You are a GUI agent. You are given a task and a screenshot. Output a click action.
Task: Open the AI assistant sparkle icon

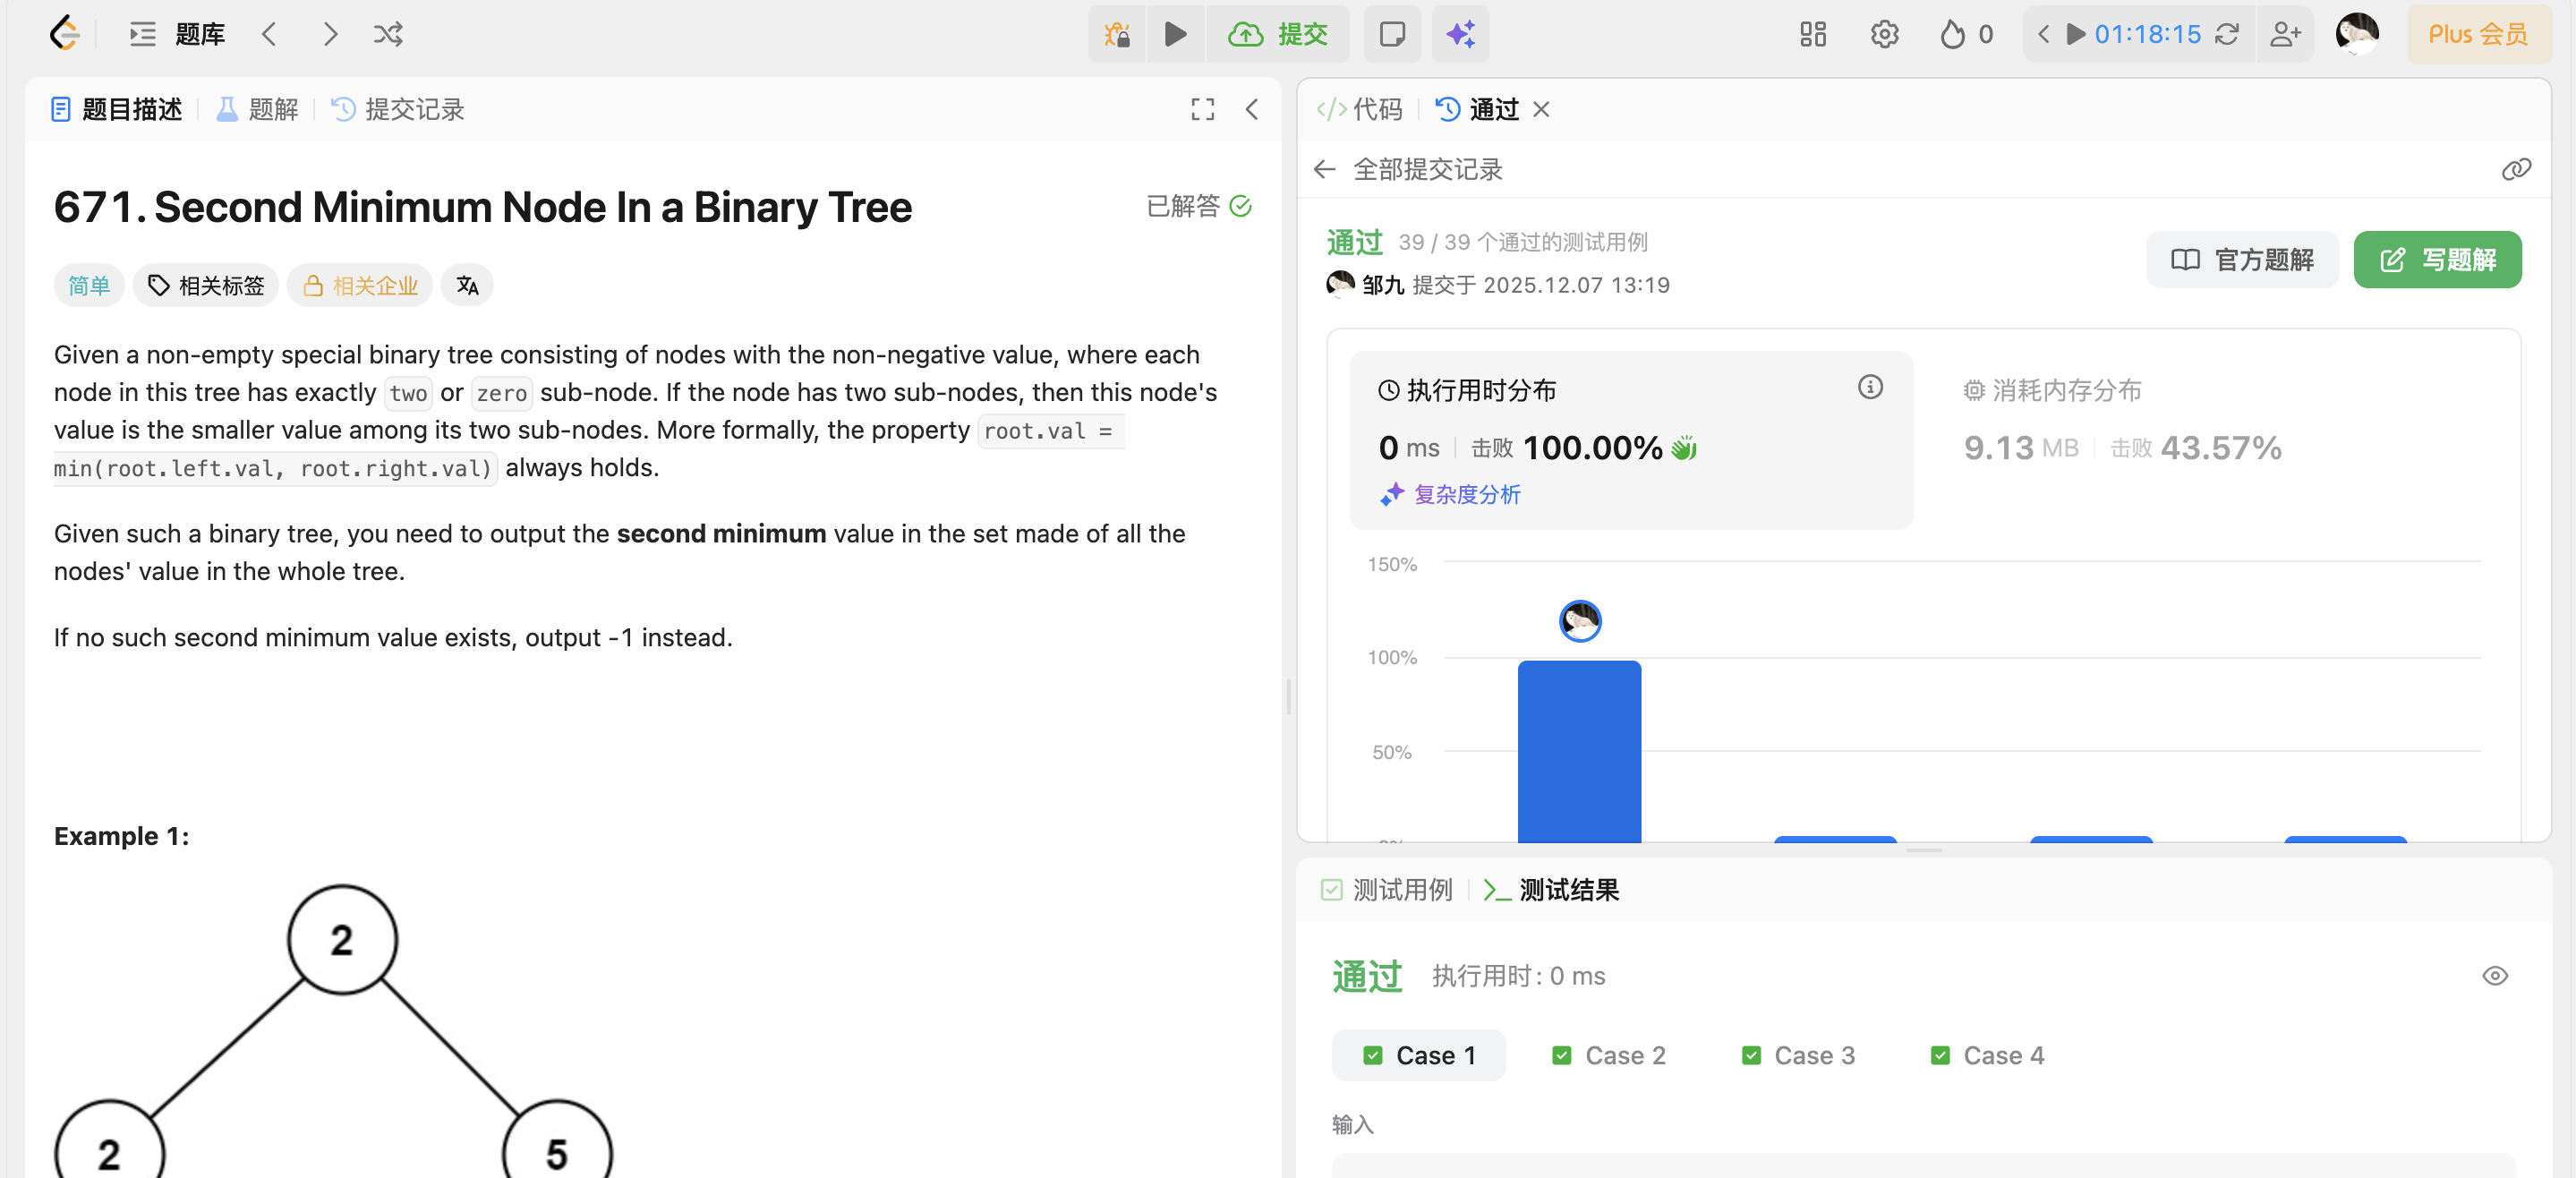pyautogui.click(x=1460, y=33)
